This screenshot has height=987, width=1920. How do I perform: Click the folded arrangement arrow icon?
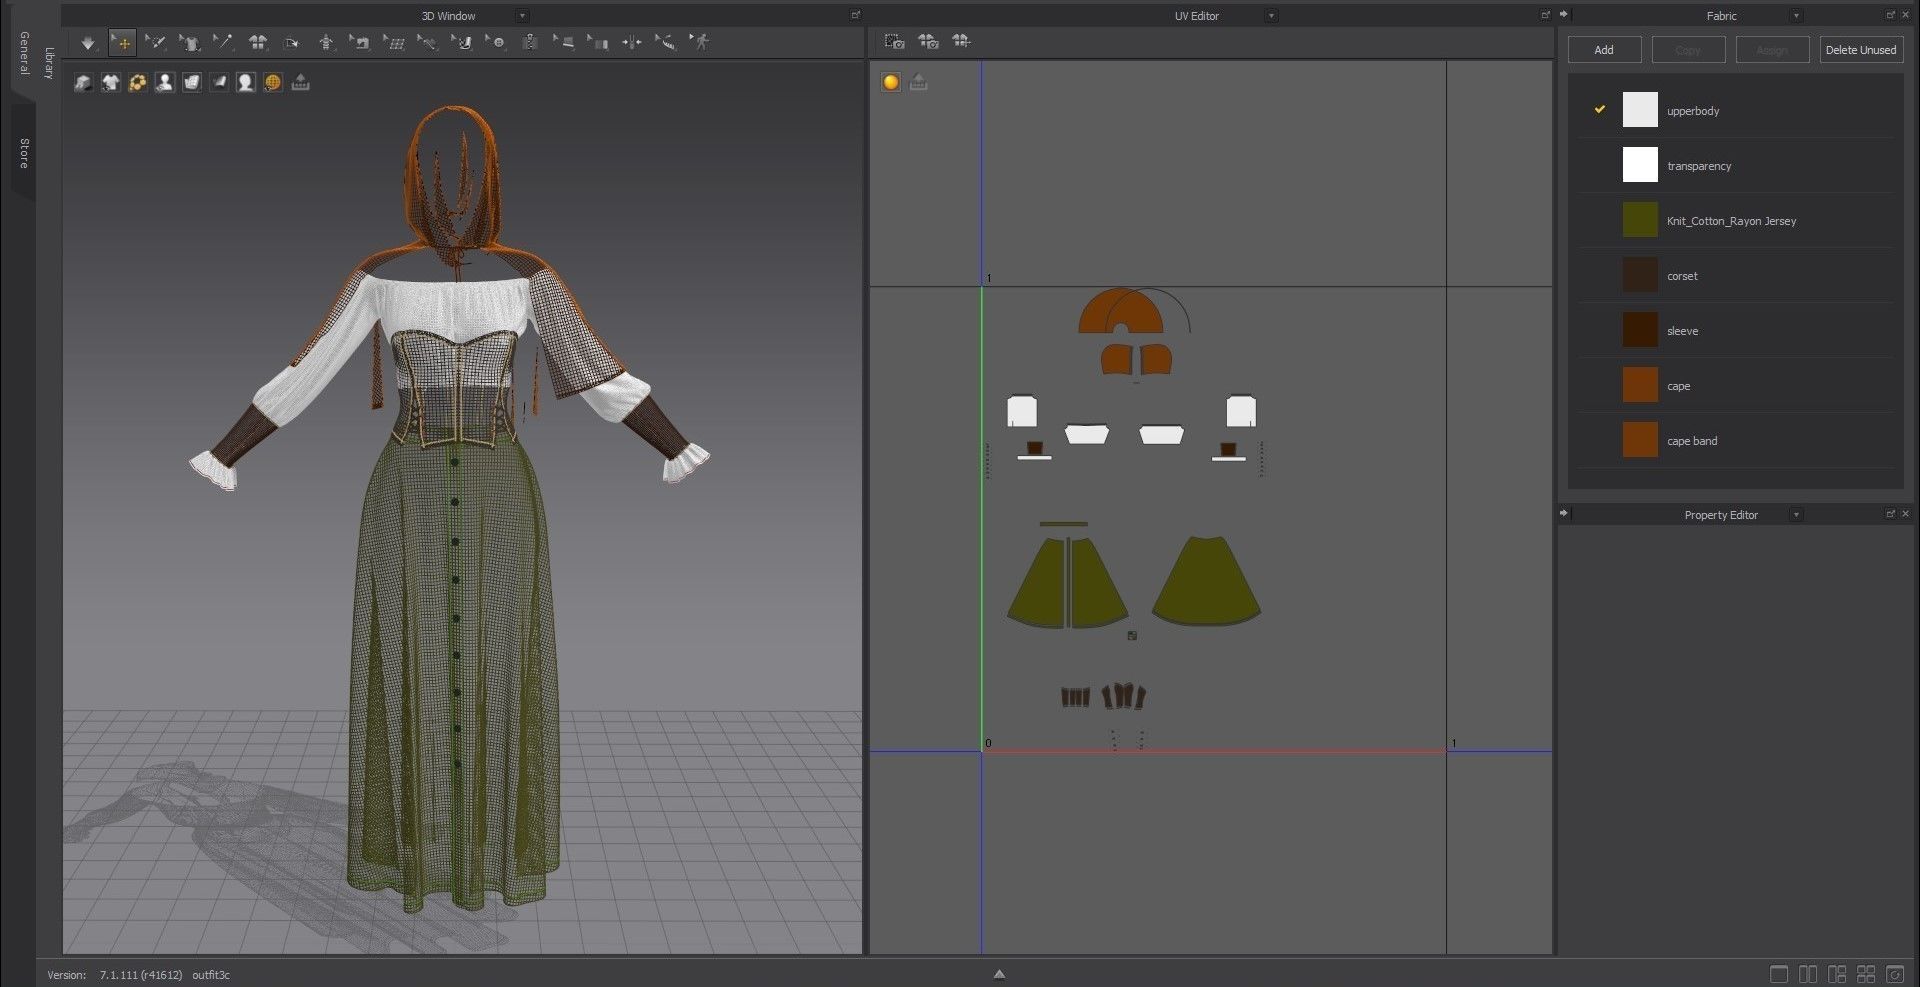coord(291,42)
